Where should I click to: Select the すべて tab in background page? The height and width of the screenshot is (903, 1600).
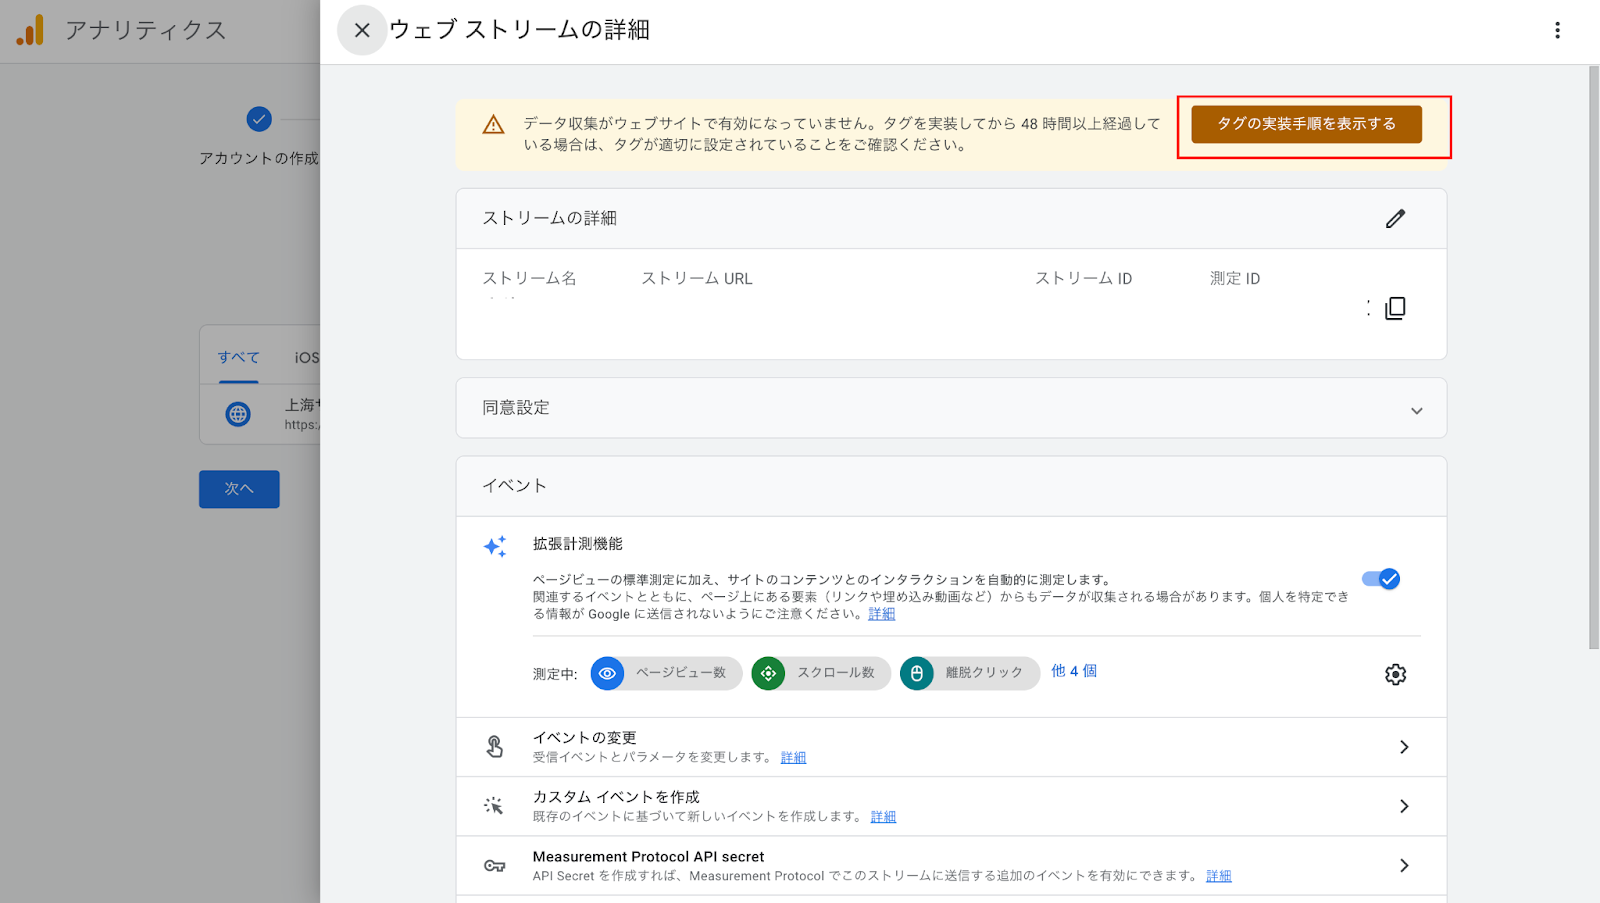tap(238, 357)
